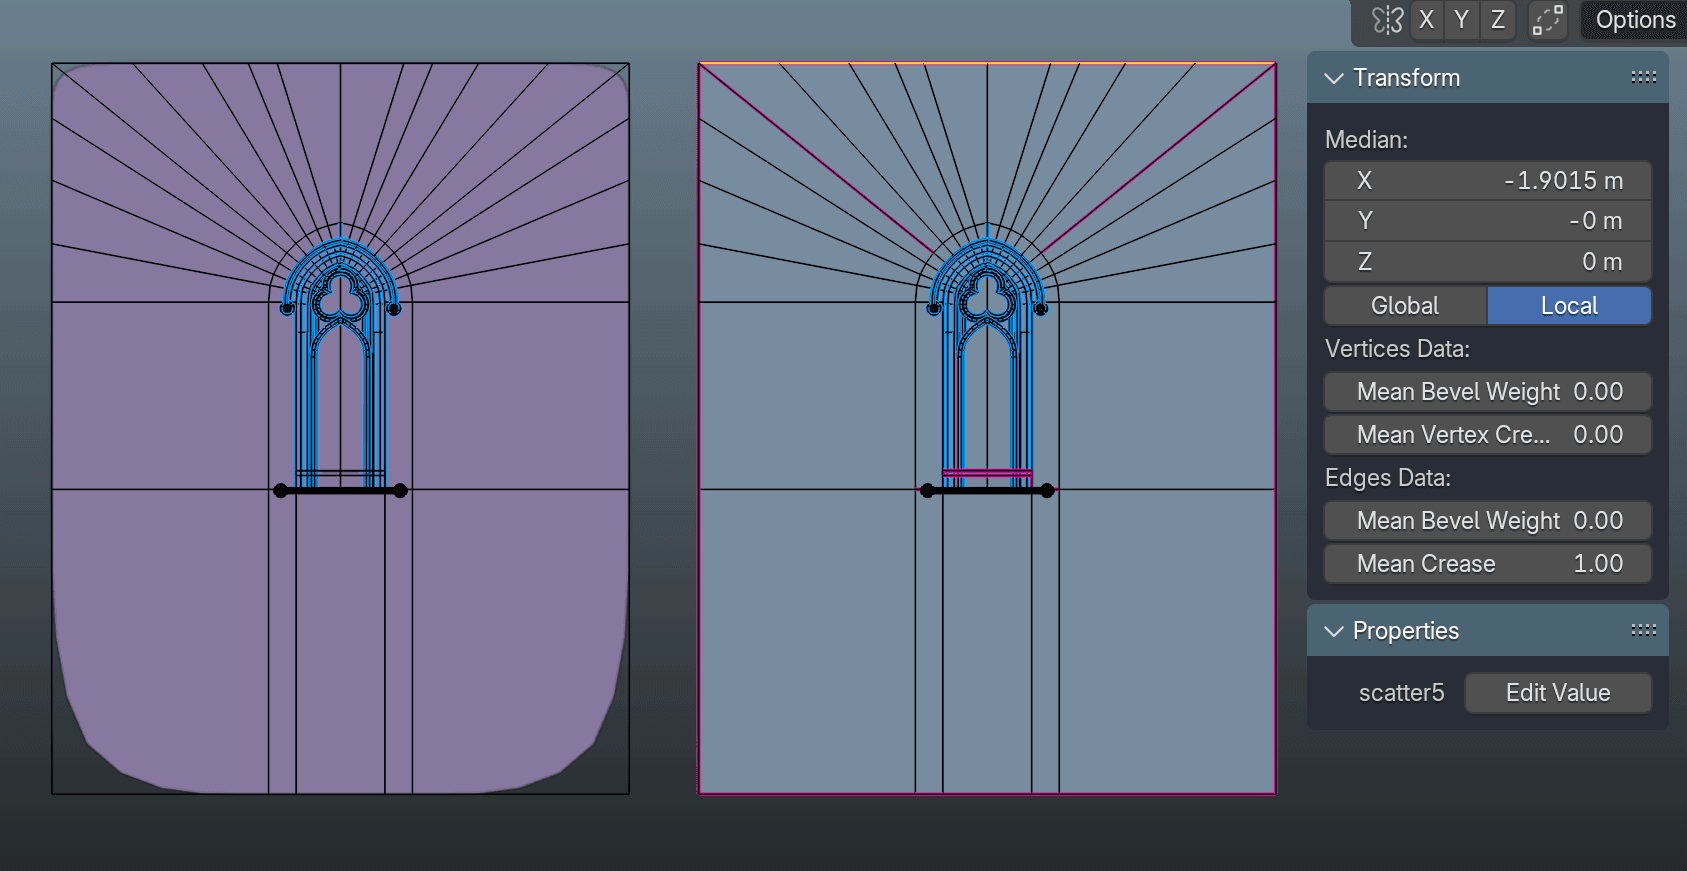Click the scatter5 property label

point(1401,693)
